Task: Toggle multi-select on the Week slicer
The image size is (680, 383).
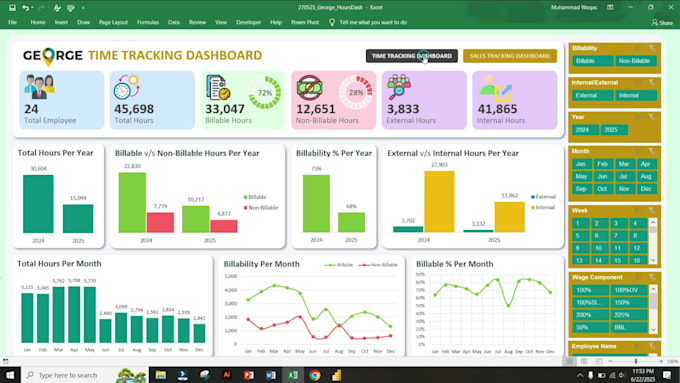Action: (638, 210)
